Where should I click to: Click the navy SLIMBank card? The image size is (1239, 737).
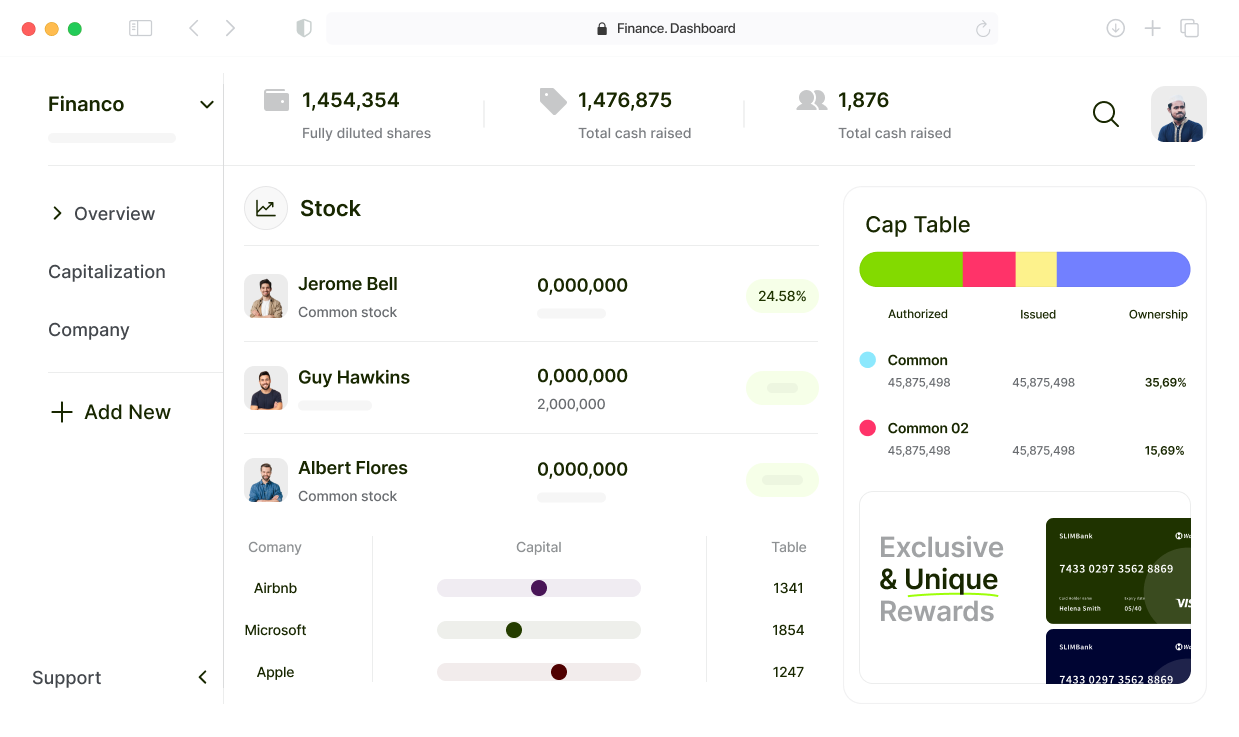click(1118, 656)
